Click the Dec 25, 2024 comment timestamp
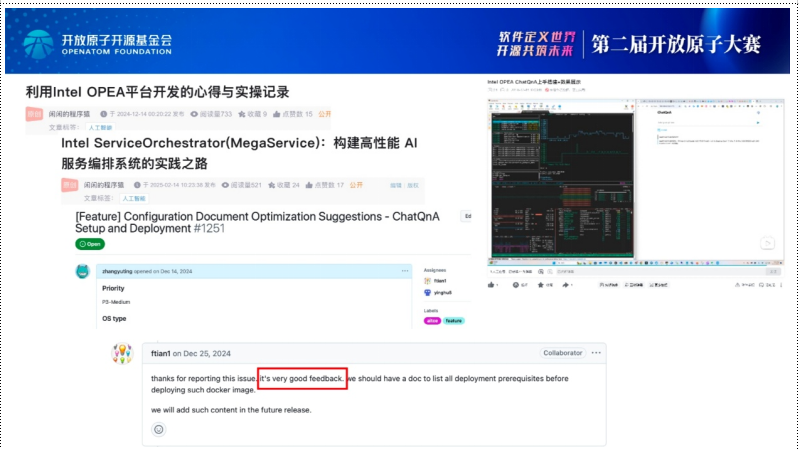Image resolution: width=799 pixels, height=449 pixels. coord(207,353)
